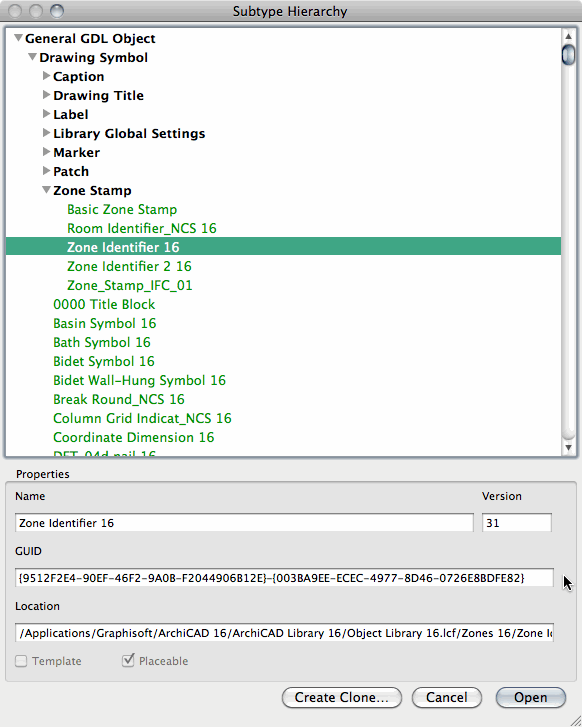Select the Caption label

click(x=78, y=77)
